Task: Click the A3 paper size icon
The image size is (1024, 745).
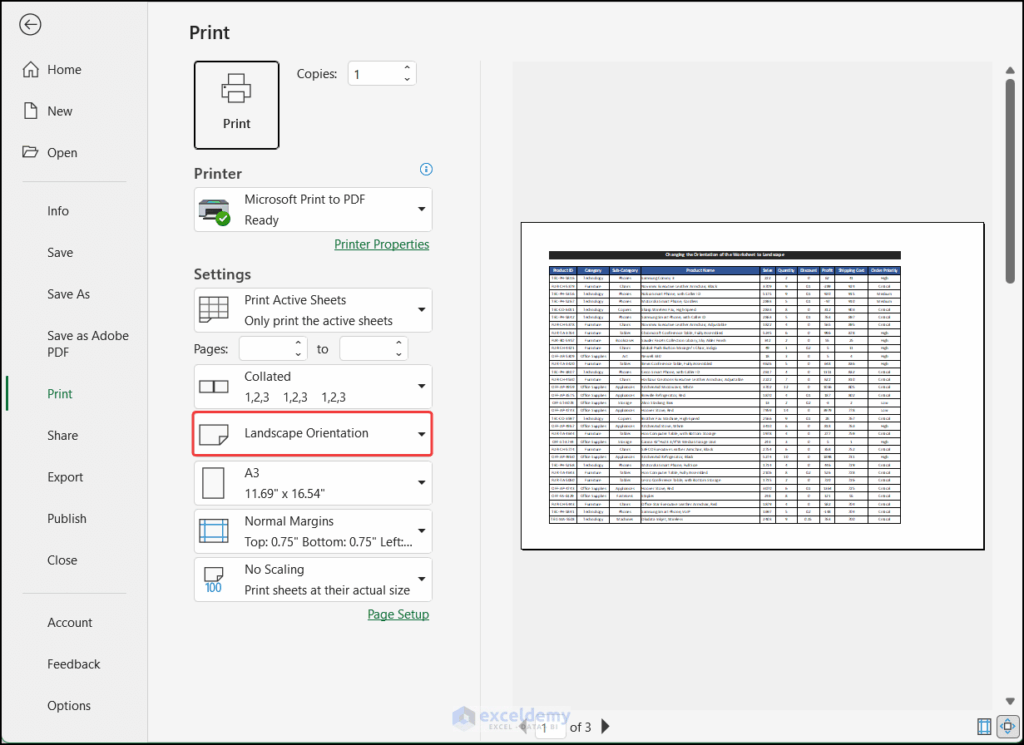Action: tap(214, 483)
